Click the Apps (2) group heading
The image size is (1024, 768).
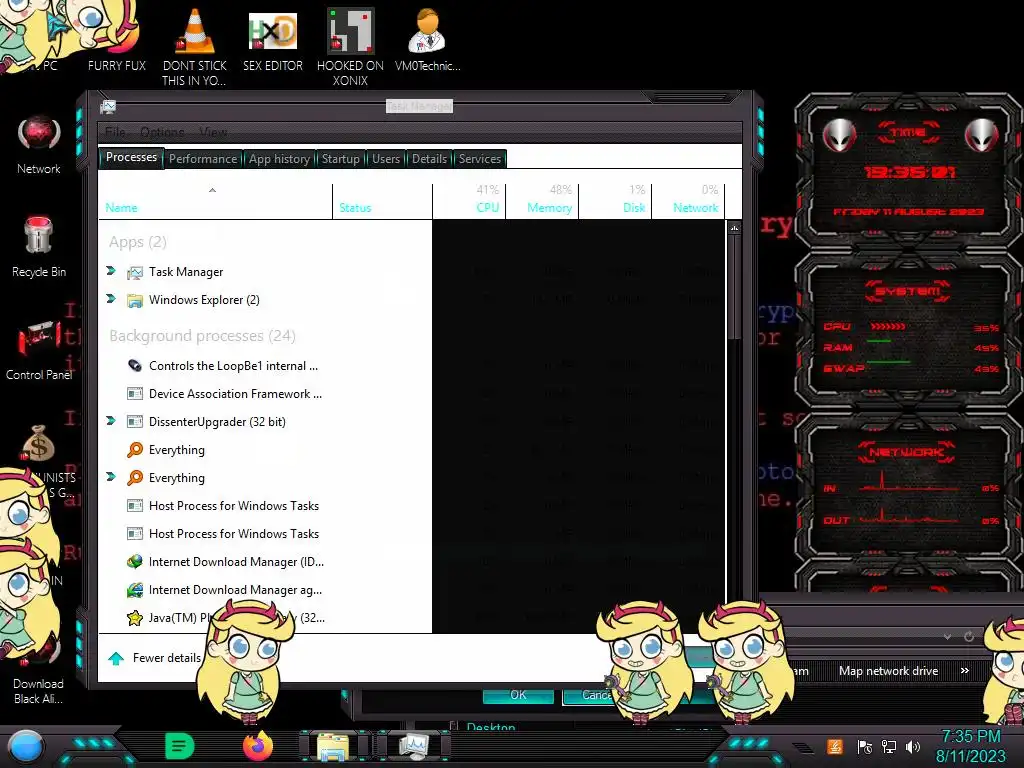pyautogui.click(x=138, y=242)
